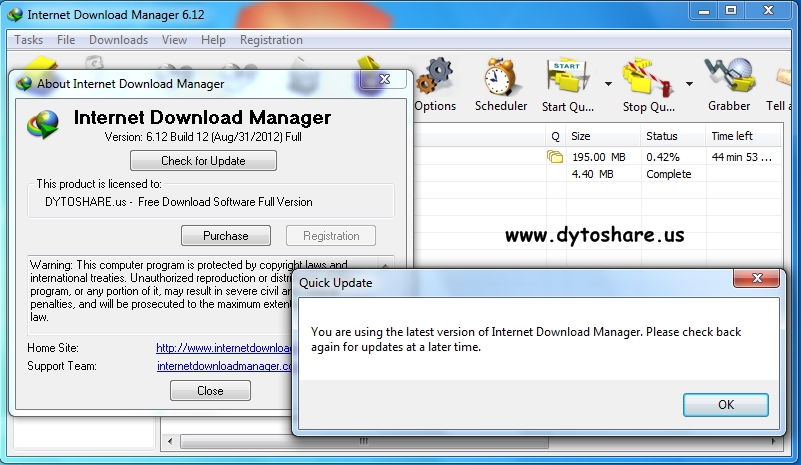Sort by Time left column header
The image size is (801, 465).
(743, 136)
